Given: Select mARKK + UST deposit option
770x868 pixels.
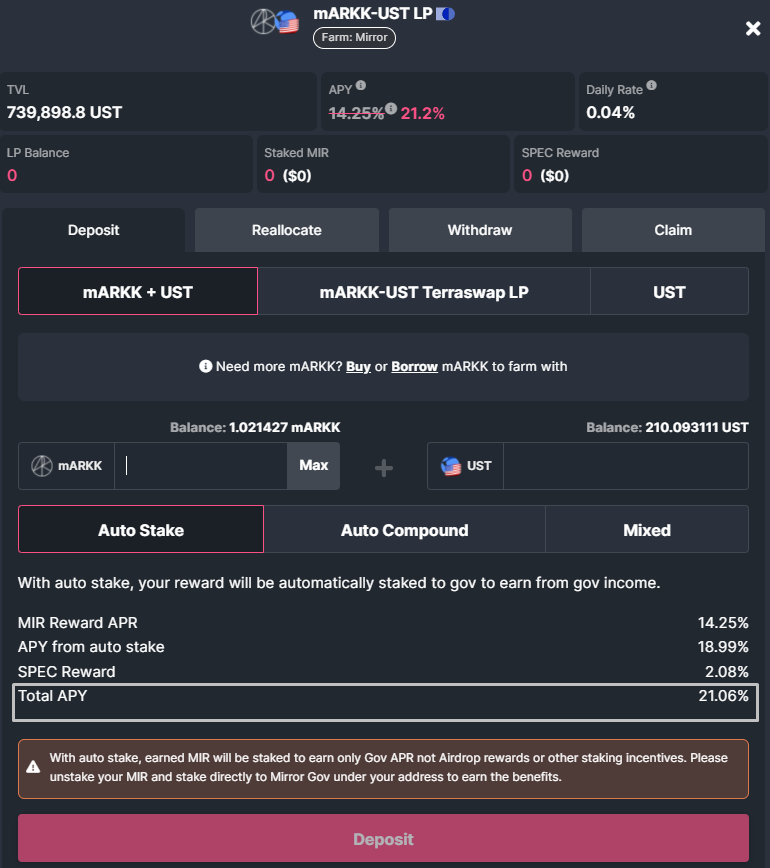Looking at the screenshot, I should (138, 292).
